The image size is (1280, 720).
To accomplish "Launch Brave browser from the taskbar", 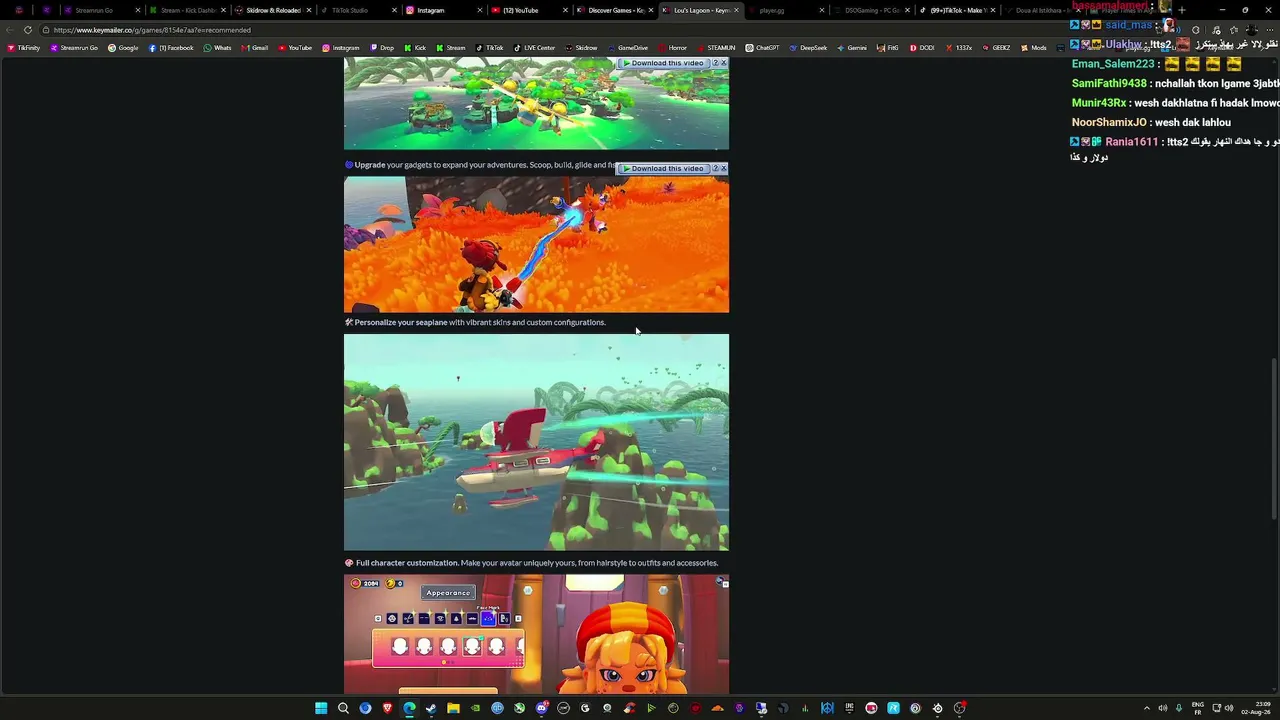I will [387, 708].
